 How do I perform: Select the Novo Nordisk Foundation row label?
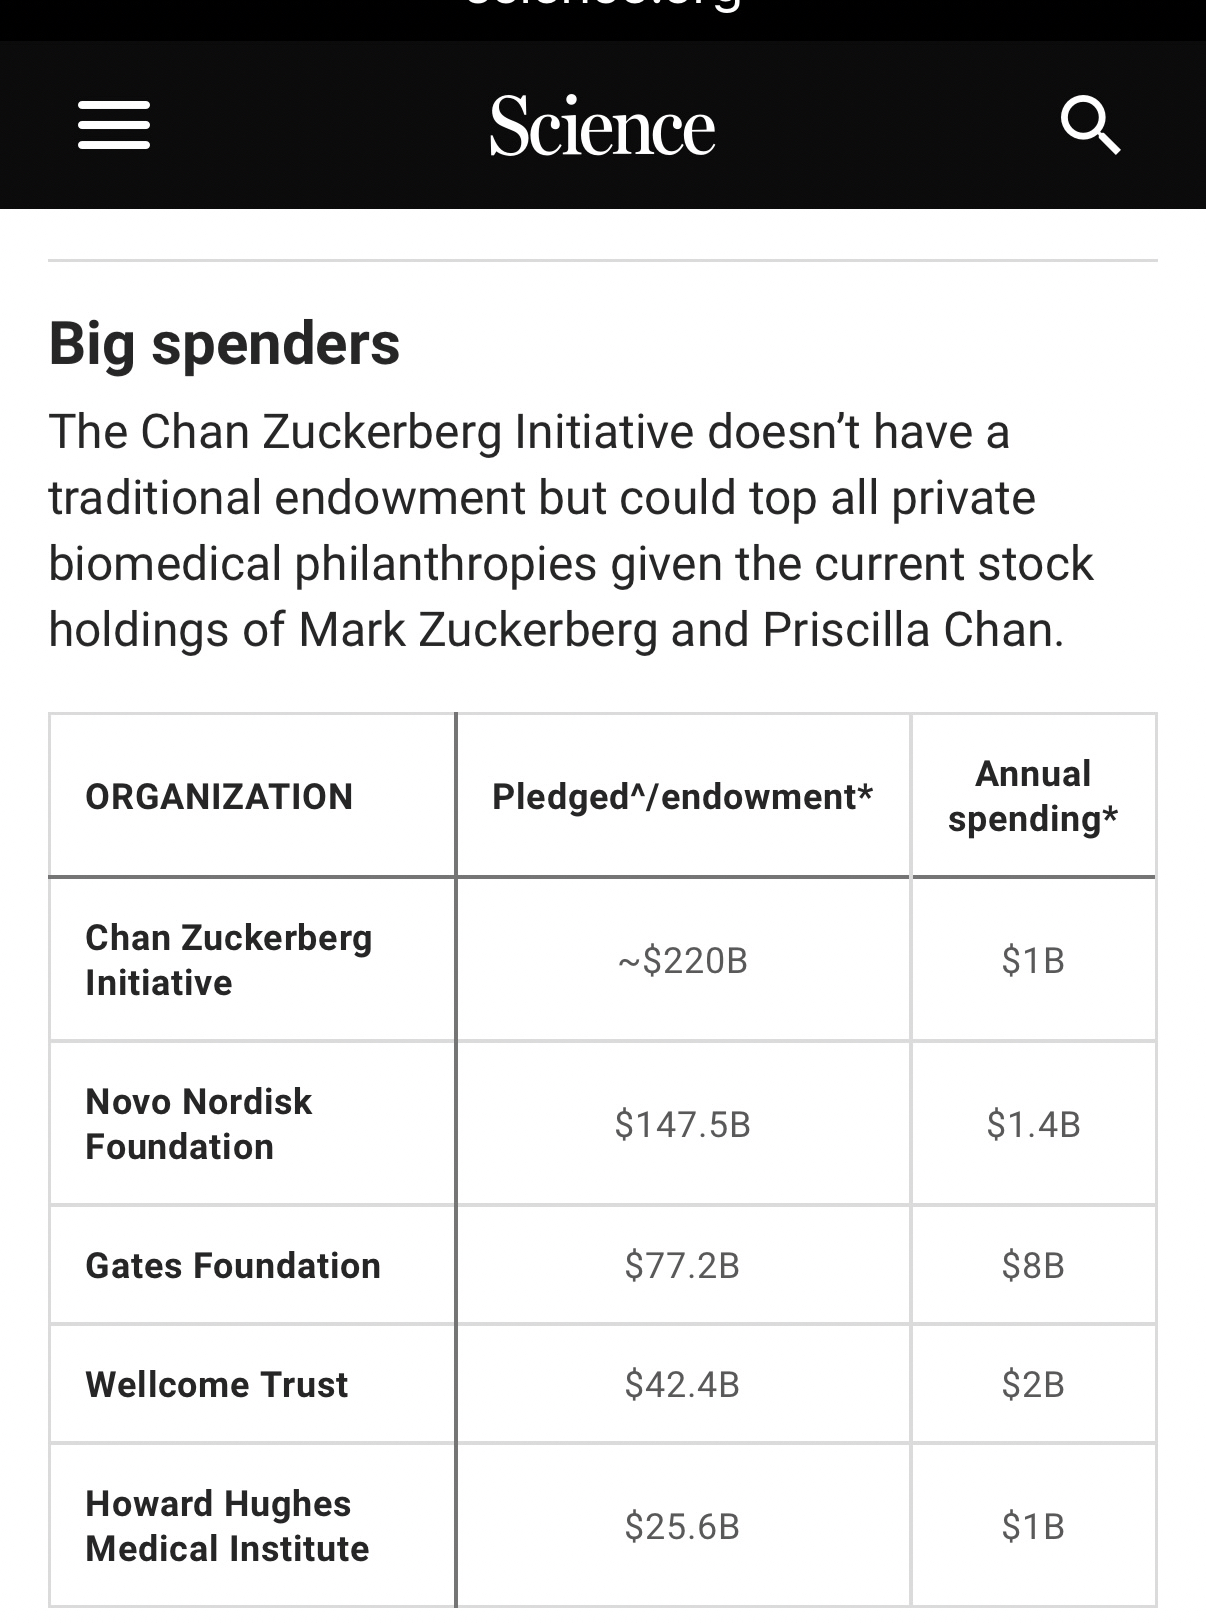pos(198,1124)
